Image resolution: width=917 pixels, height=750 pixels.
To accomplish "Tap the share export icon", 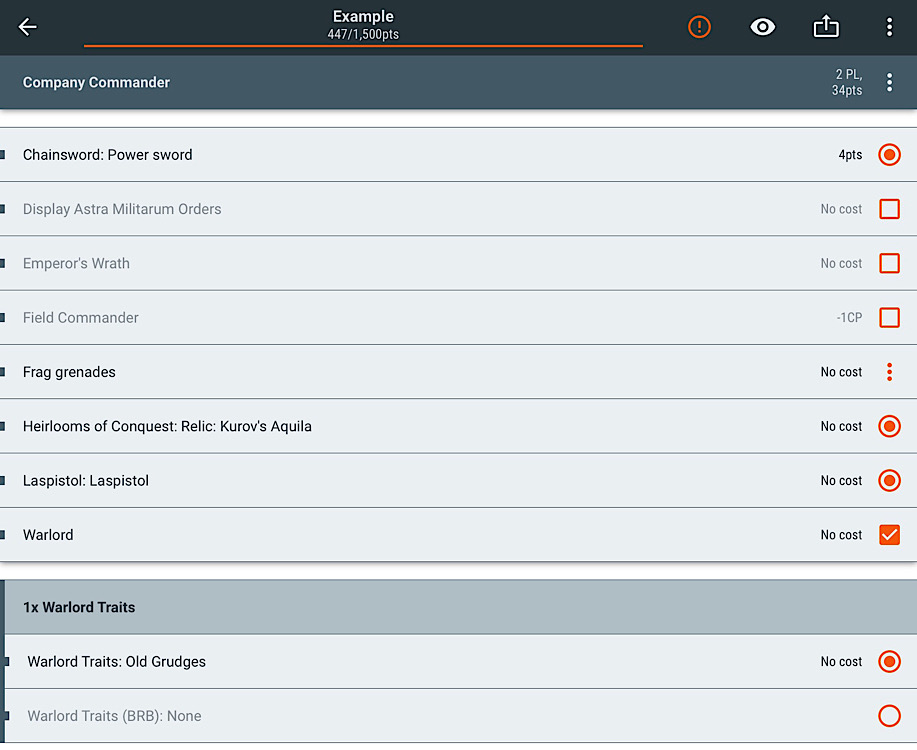I will pos(826,26).
